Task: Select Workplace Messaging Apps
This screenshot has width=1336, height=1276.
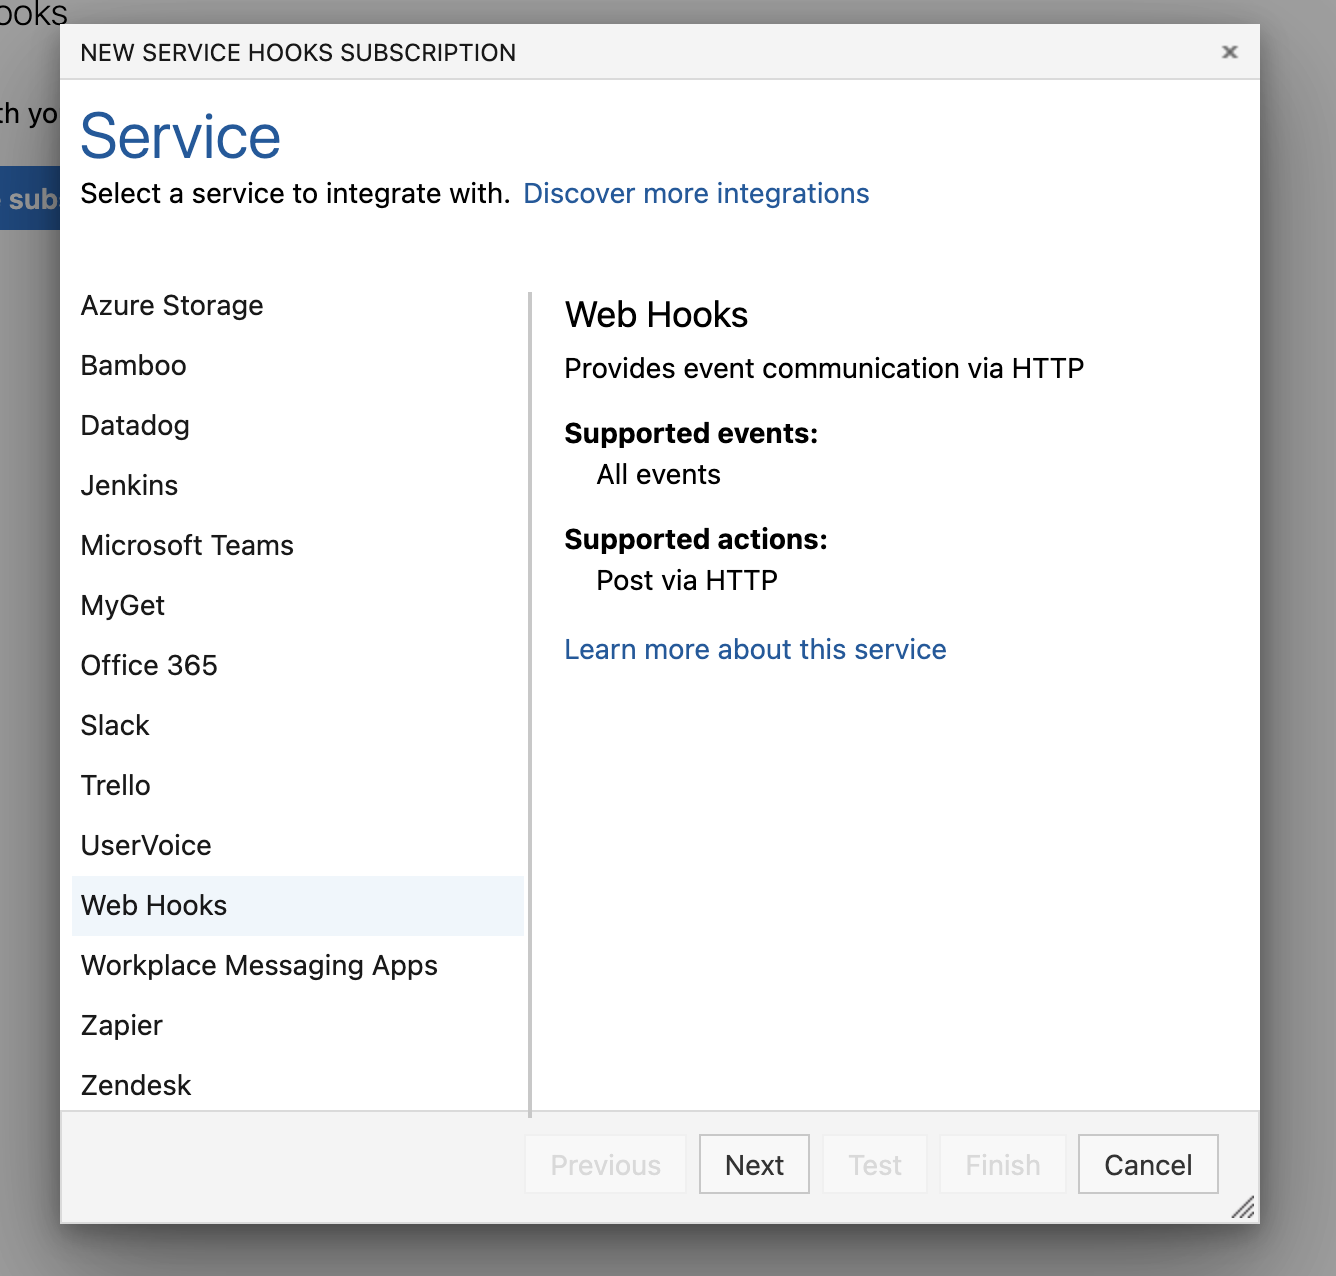Action: [x=259, y=965]
